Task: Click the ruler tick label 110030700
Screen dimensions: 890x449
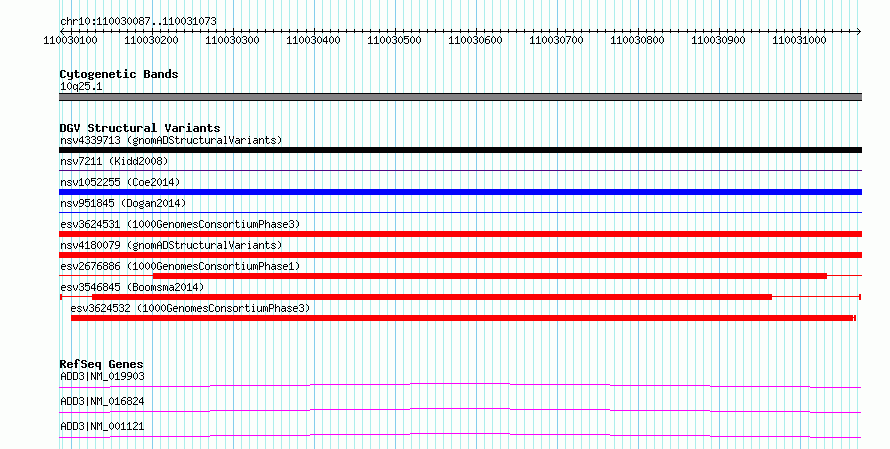Action: (556, 40)
